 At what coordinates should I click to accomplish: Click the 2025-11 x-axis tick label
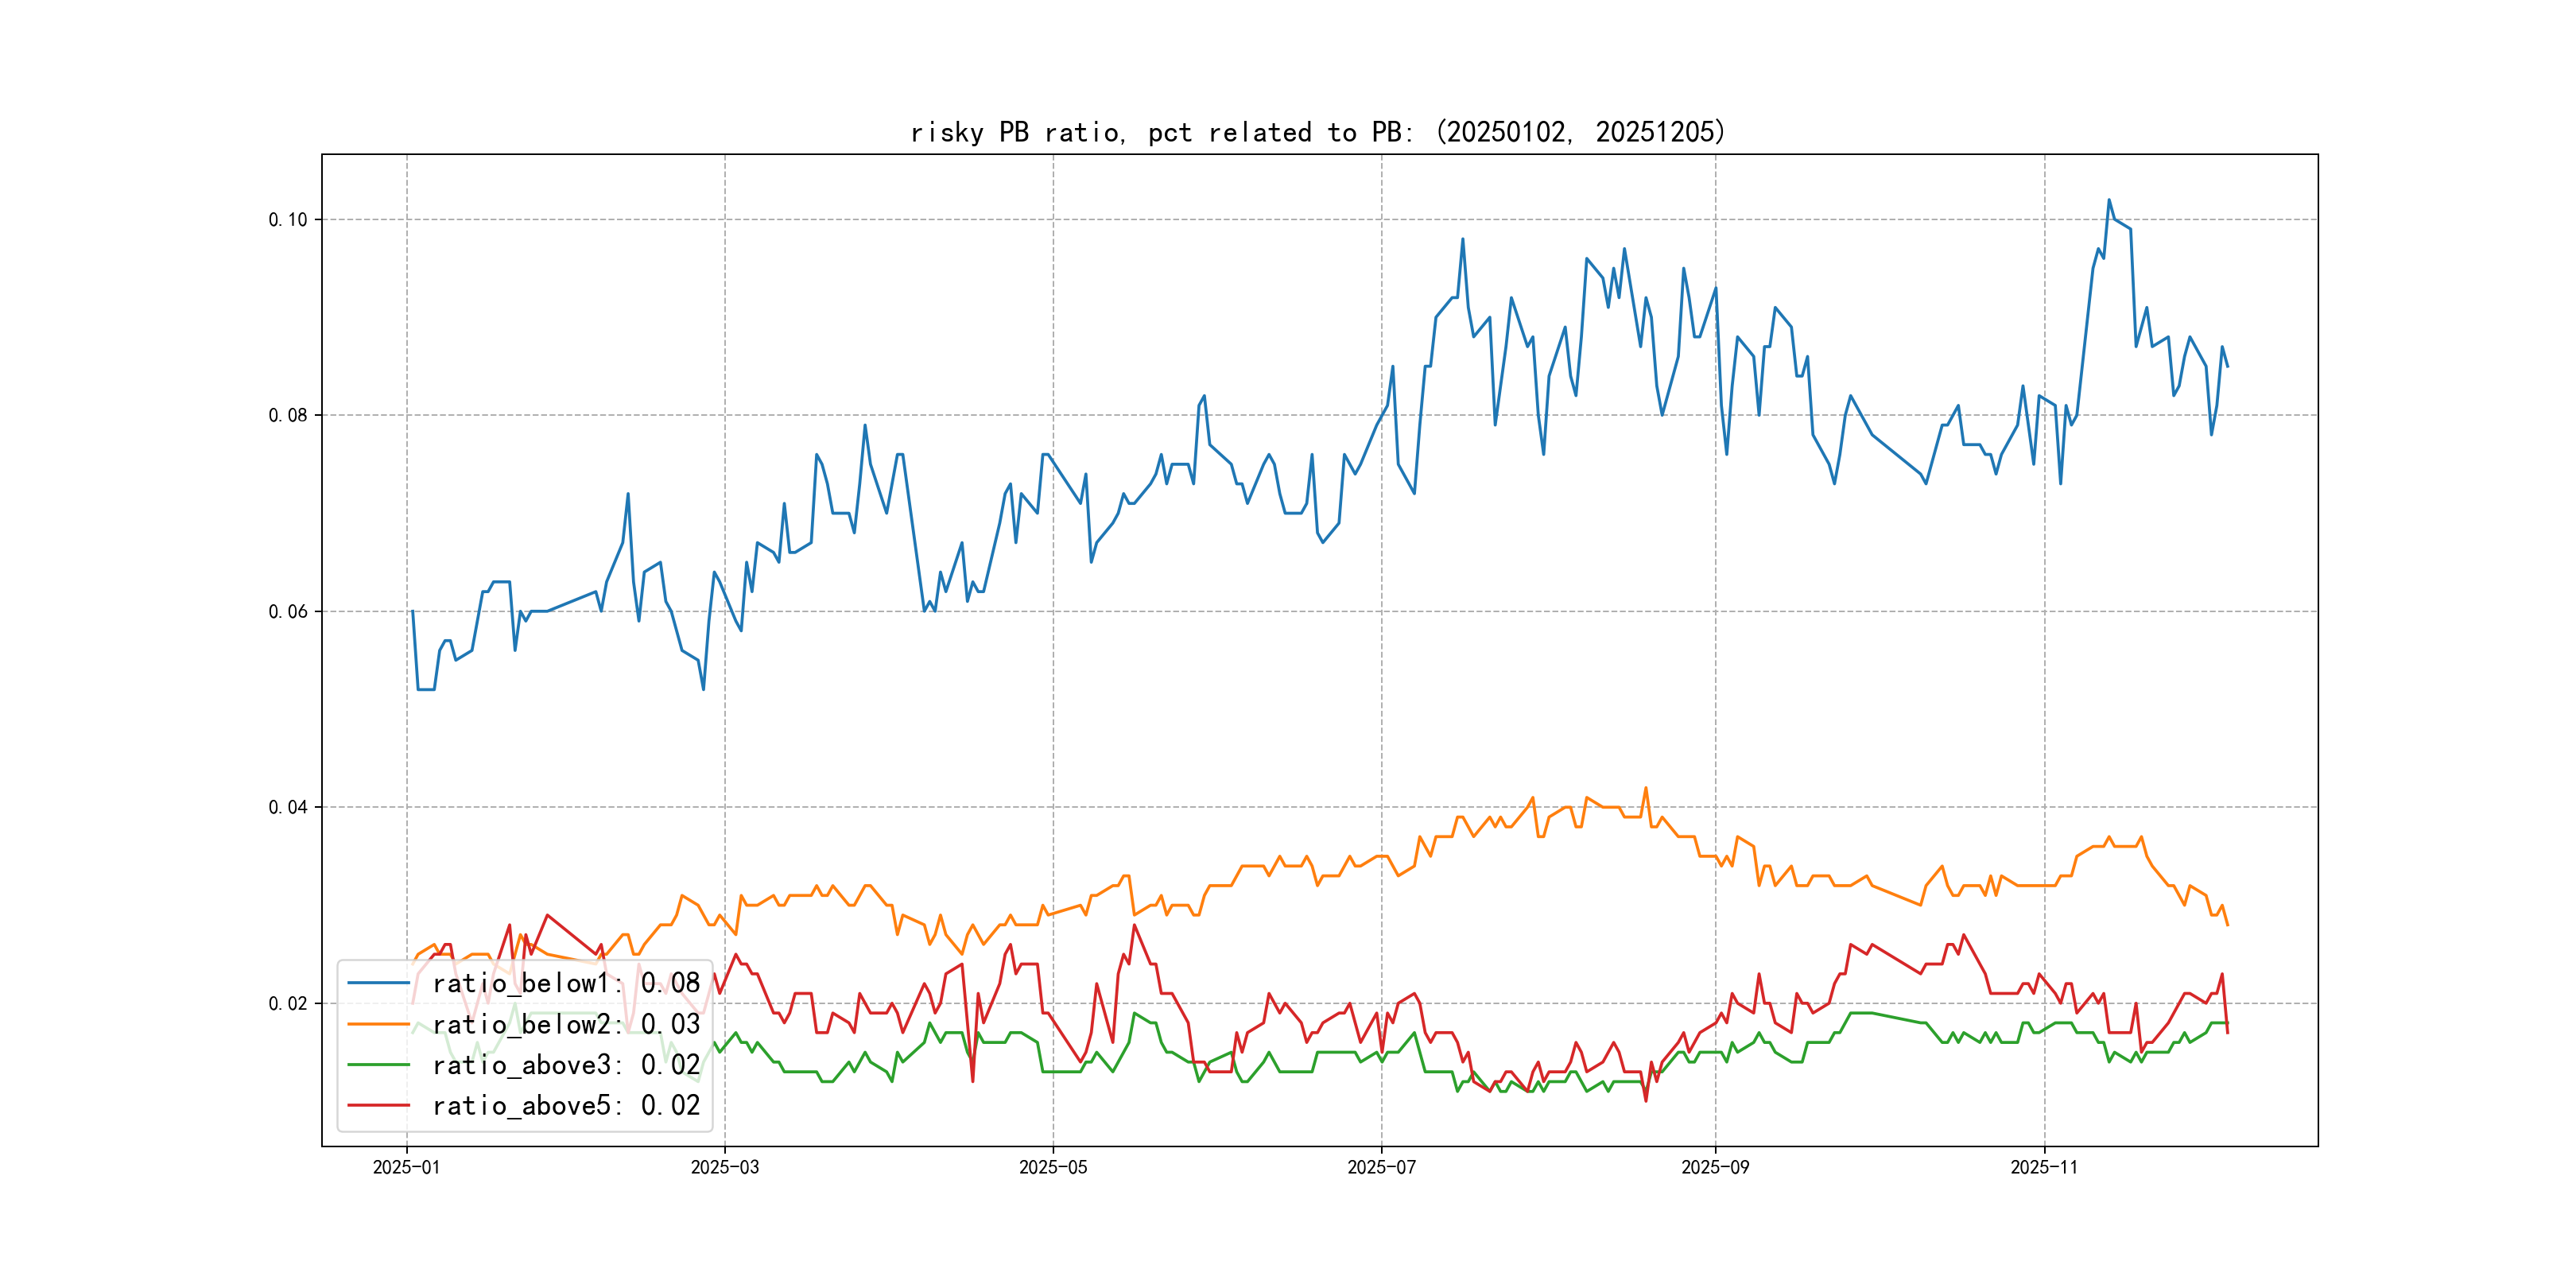[2043, 1167]
